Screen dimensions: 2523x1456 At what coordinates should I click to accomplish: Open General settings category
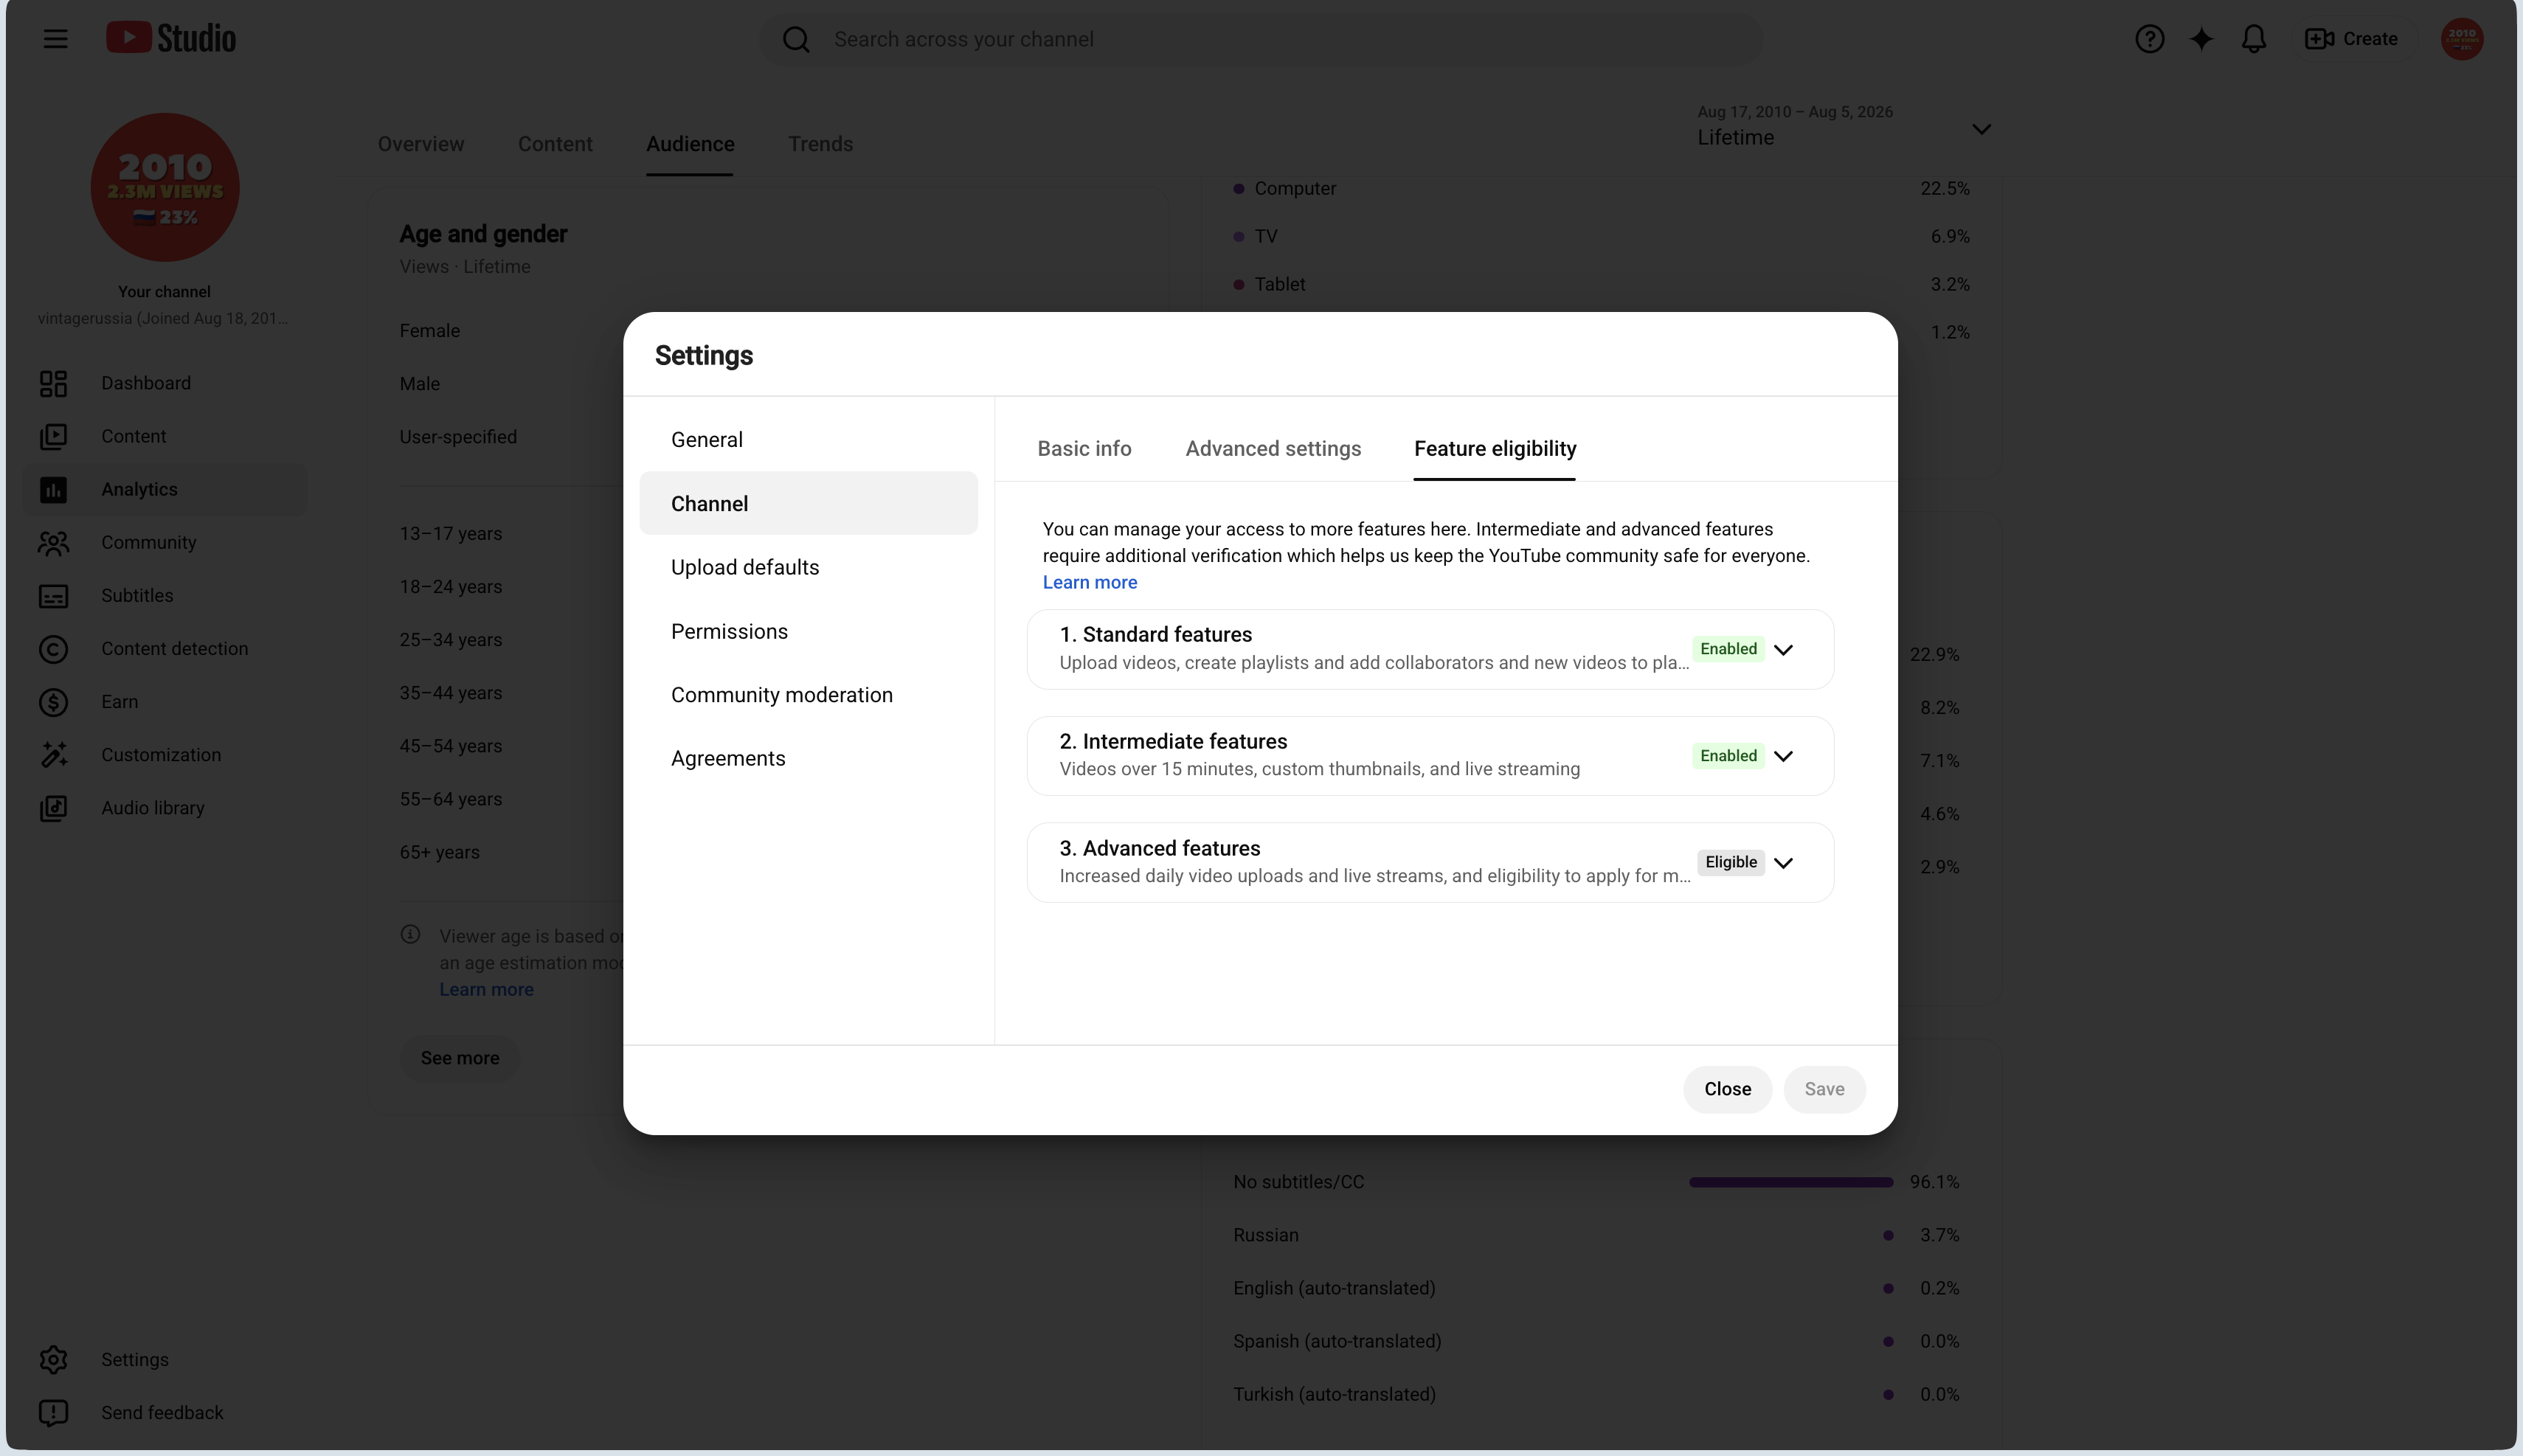coord(808,440)
